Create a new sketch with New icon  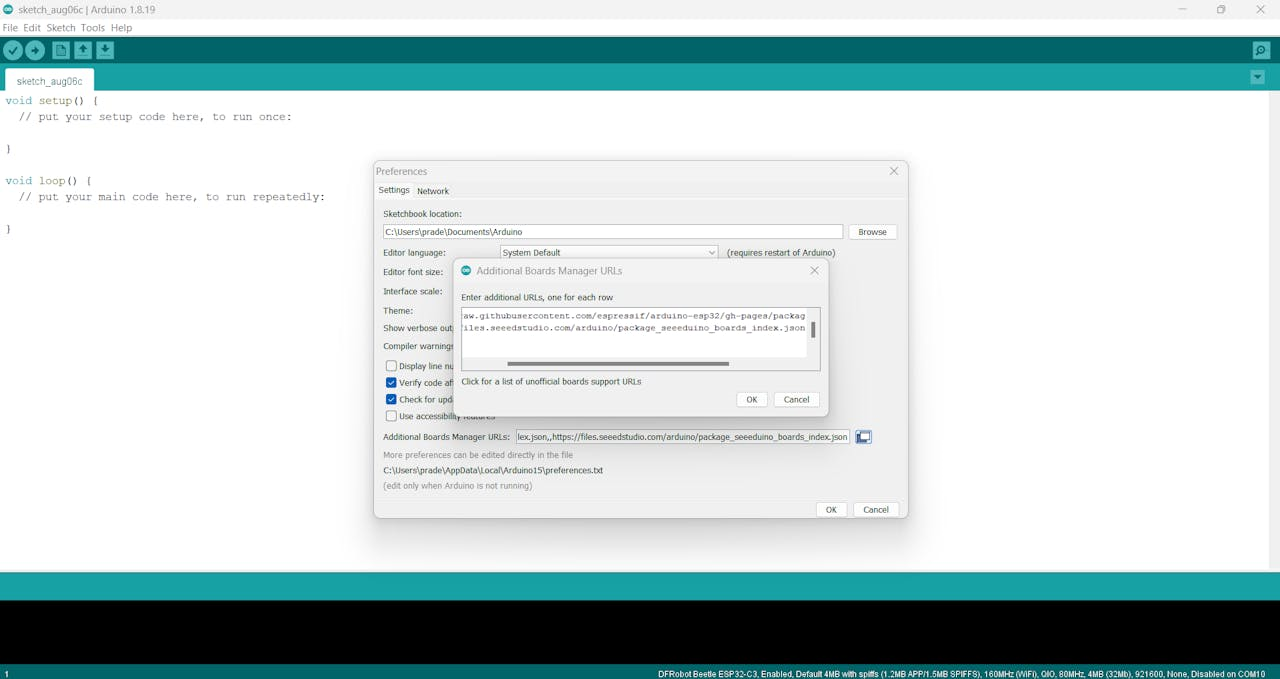pos(61,50)
